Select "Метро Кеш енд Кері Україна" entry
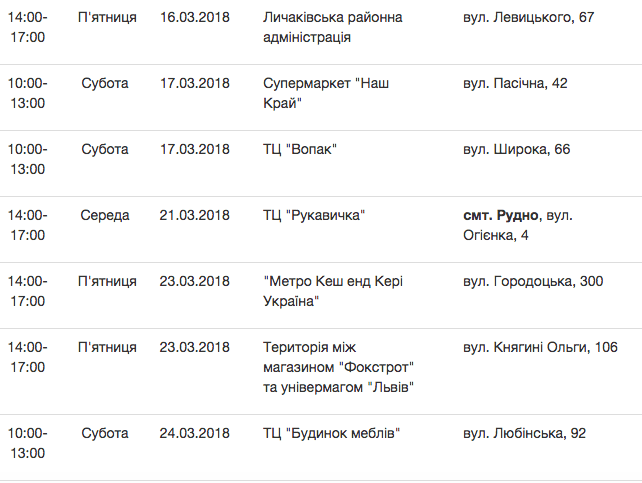This screenshot has width=642, height=483. click(x=335, y=291)
